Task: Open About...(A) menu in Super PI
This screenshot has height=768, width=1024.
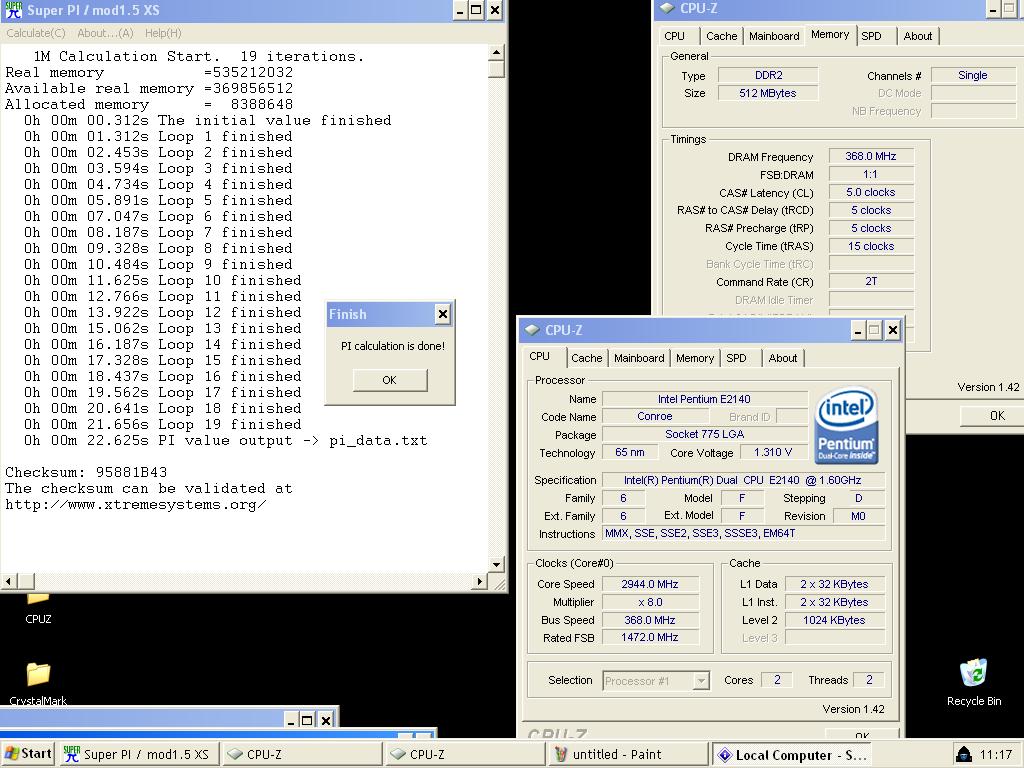Action: 105,33
